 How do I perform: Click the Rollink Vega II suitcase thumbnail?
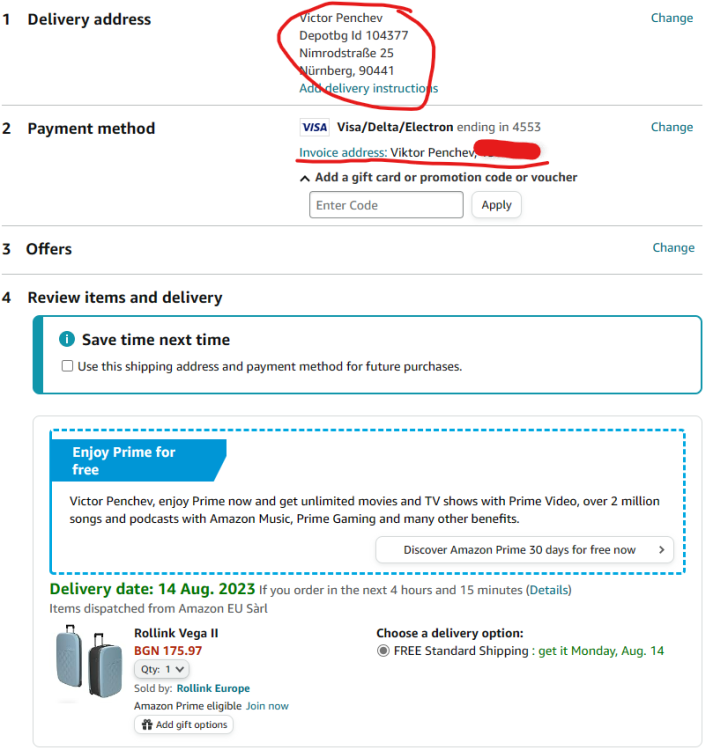pos(88,661)
